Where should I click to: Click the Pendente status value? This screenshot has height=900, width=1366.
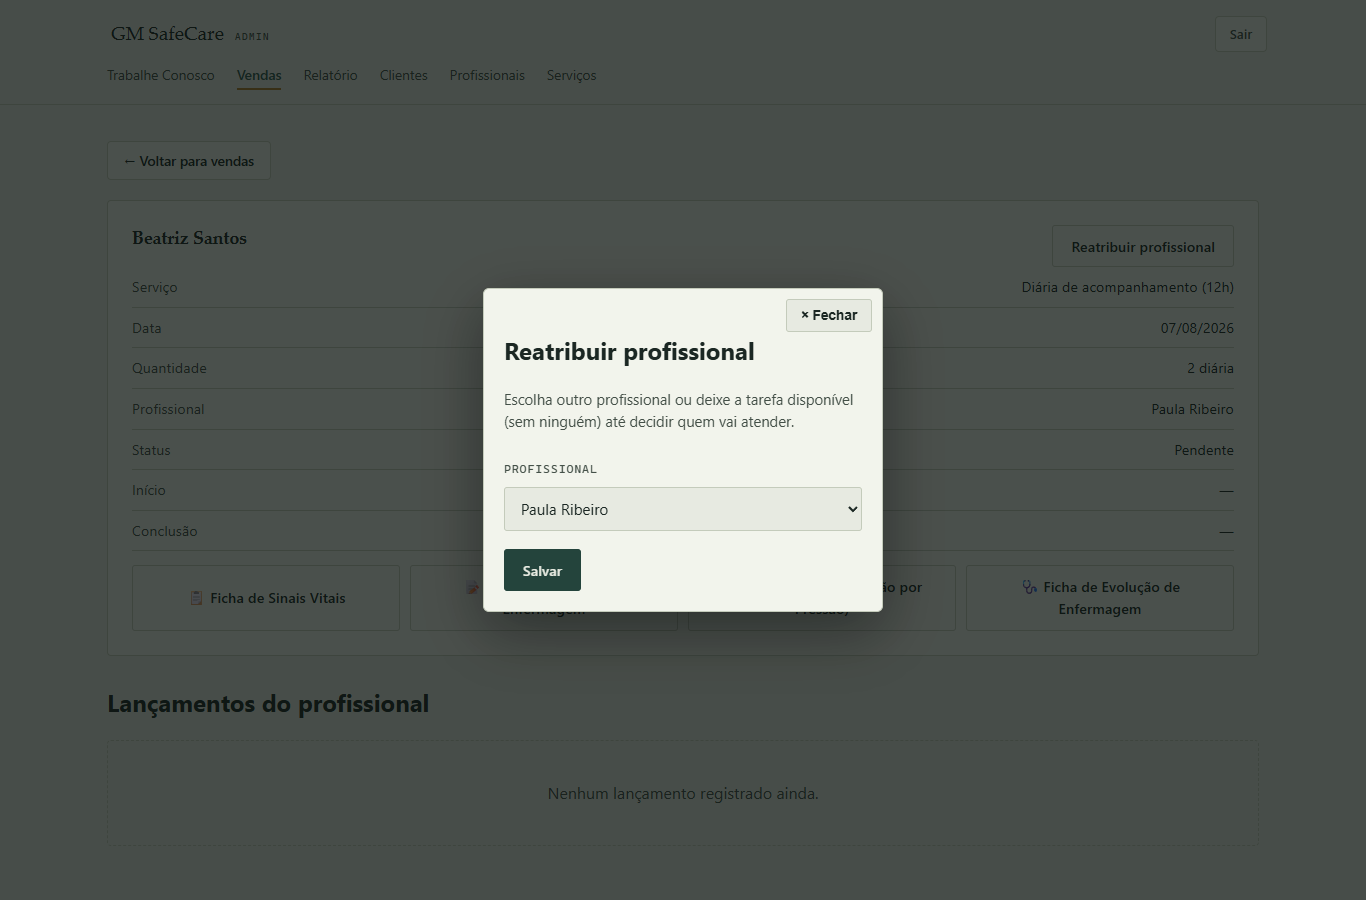pos(1204,450)
